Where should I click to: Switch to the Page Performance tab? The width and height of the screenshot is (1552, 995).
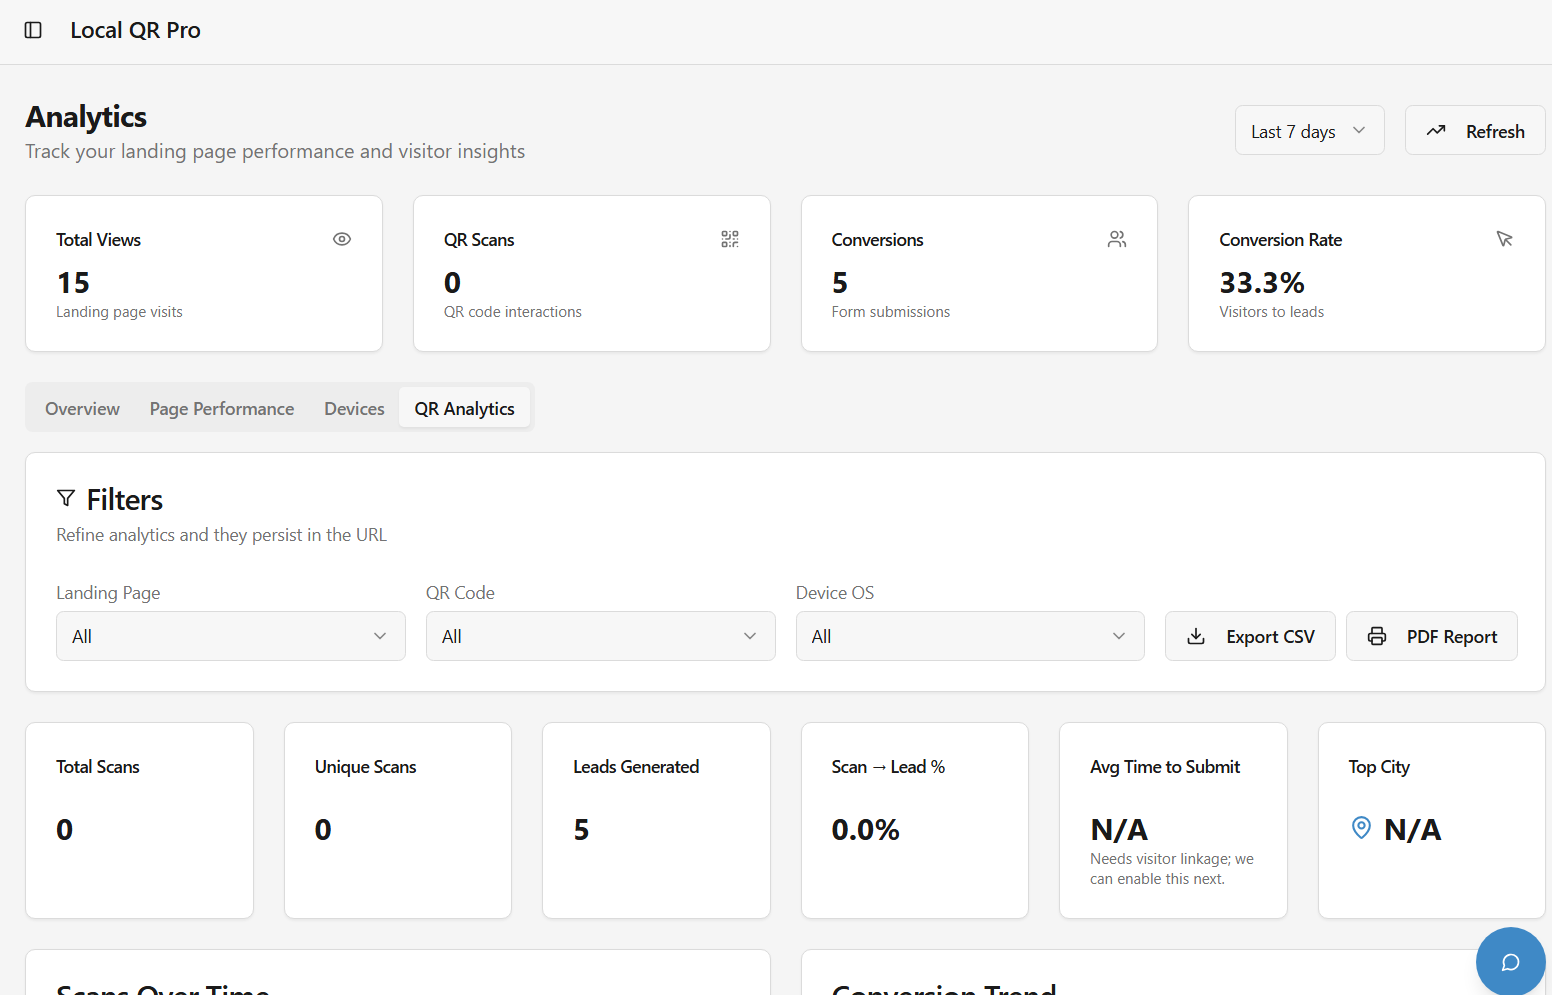pyautogui.click(x=221, y=408)
